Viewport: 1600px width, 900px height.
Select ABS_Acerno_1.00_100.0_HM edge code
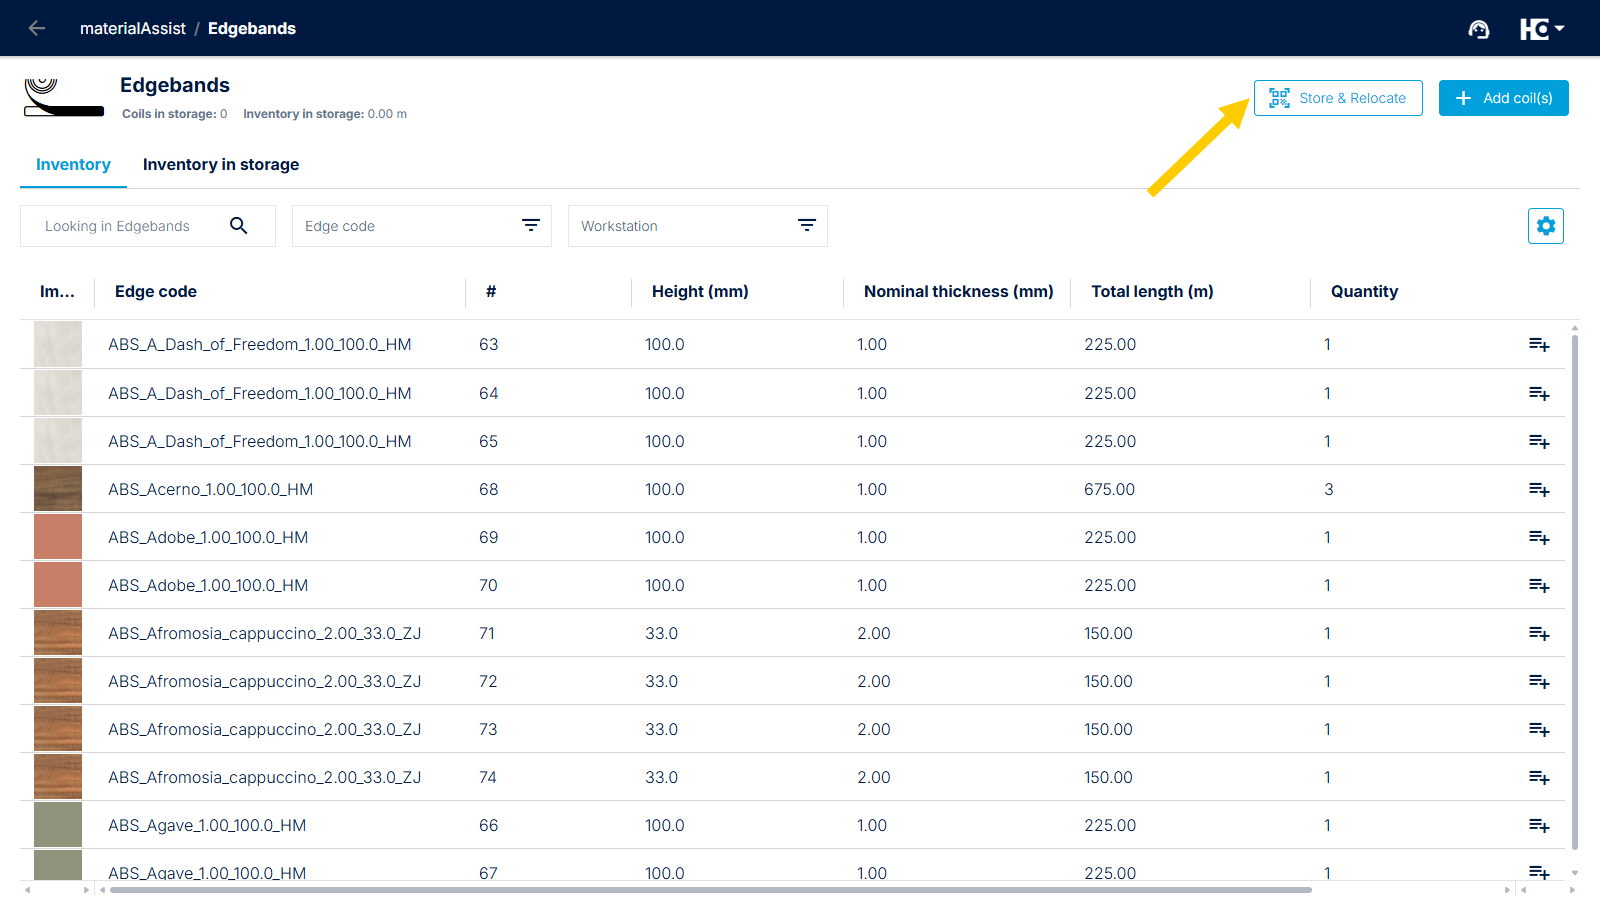point(211,489)
